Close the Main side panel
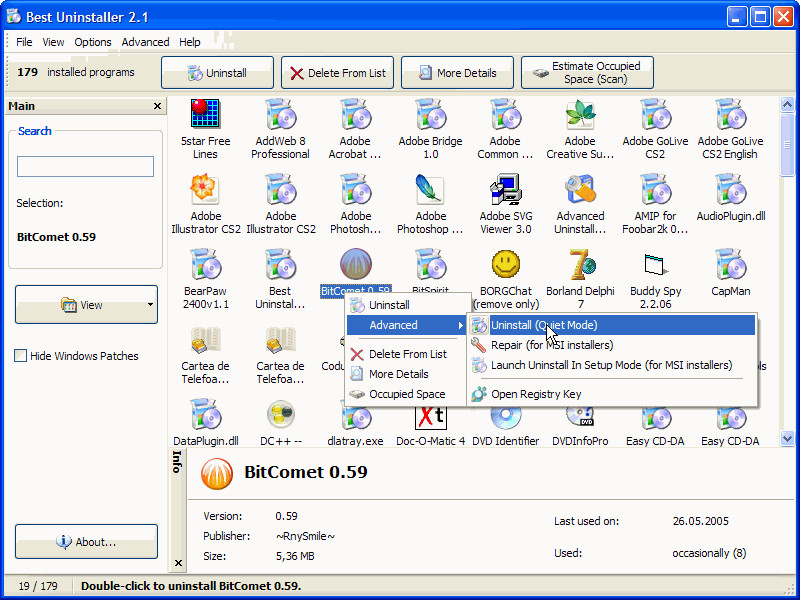Viewport: 800px width, 600px height. (157, 106)
